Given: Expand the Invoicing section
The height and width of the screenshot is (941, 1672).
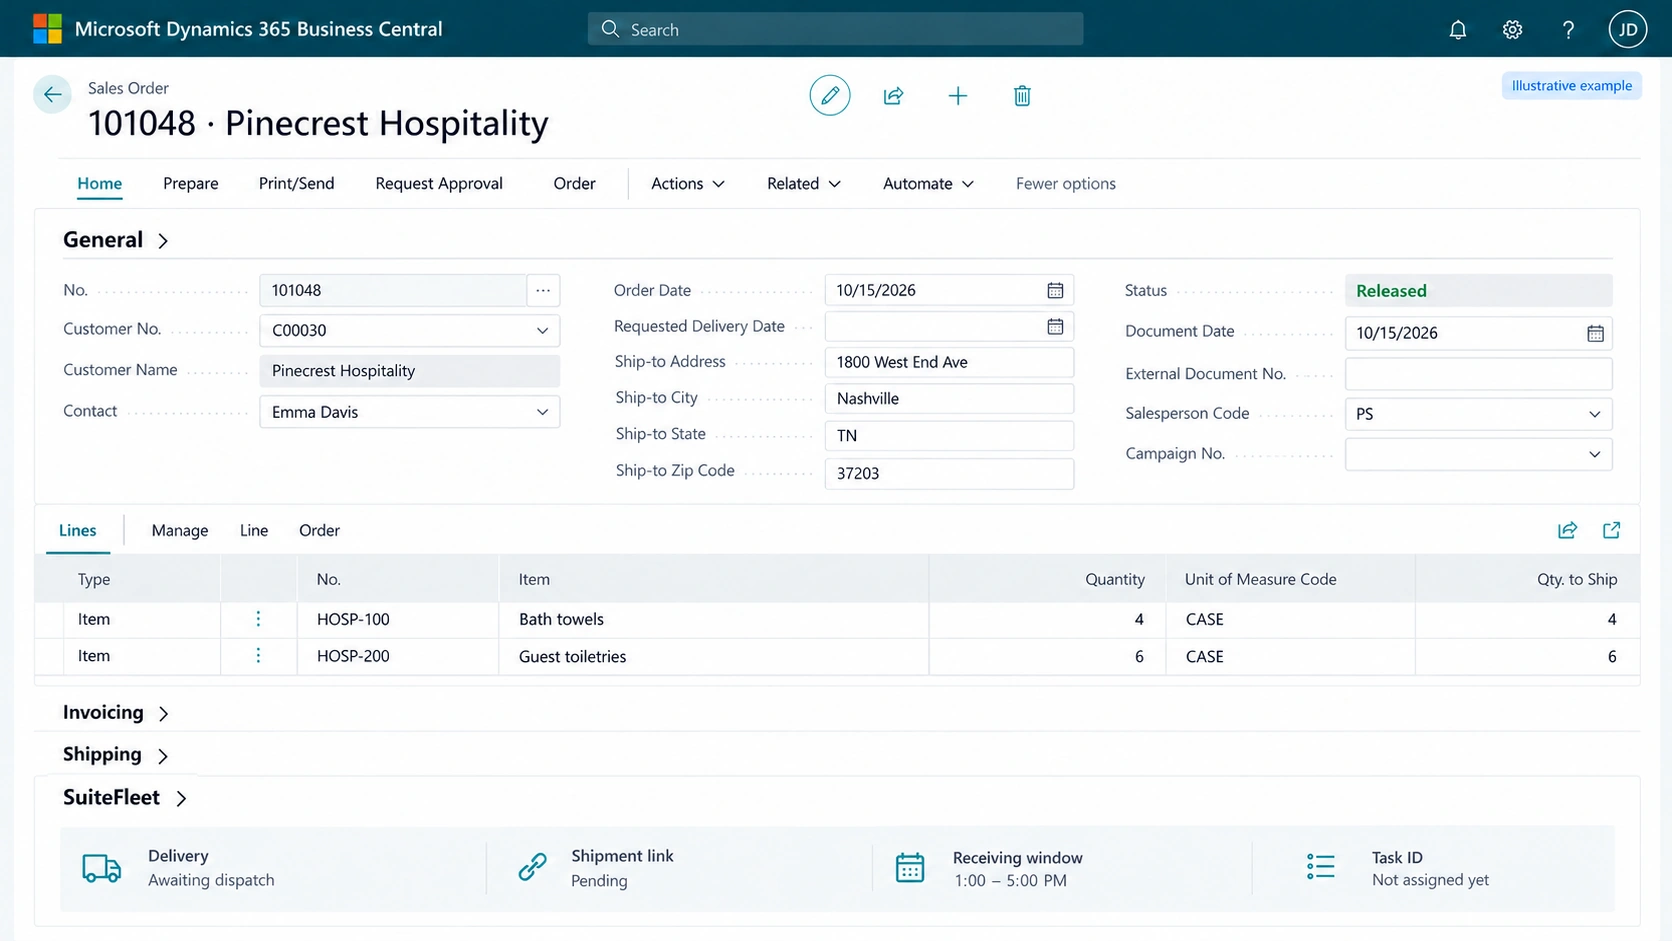Looking at the screenshot, I should 116,712.
